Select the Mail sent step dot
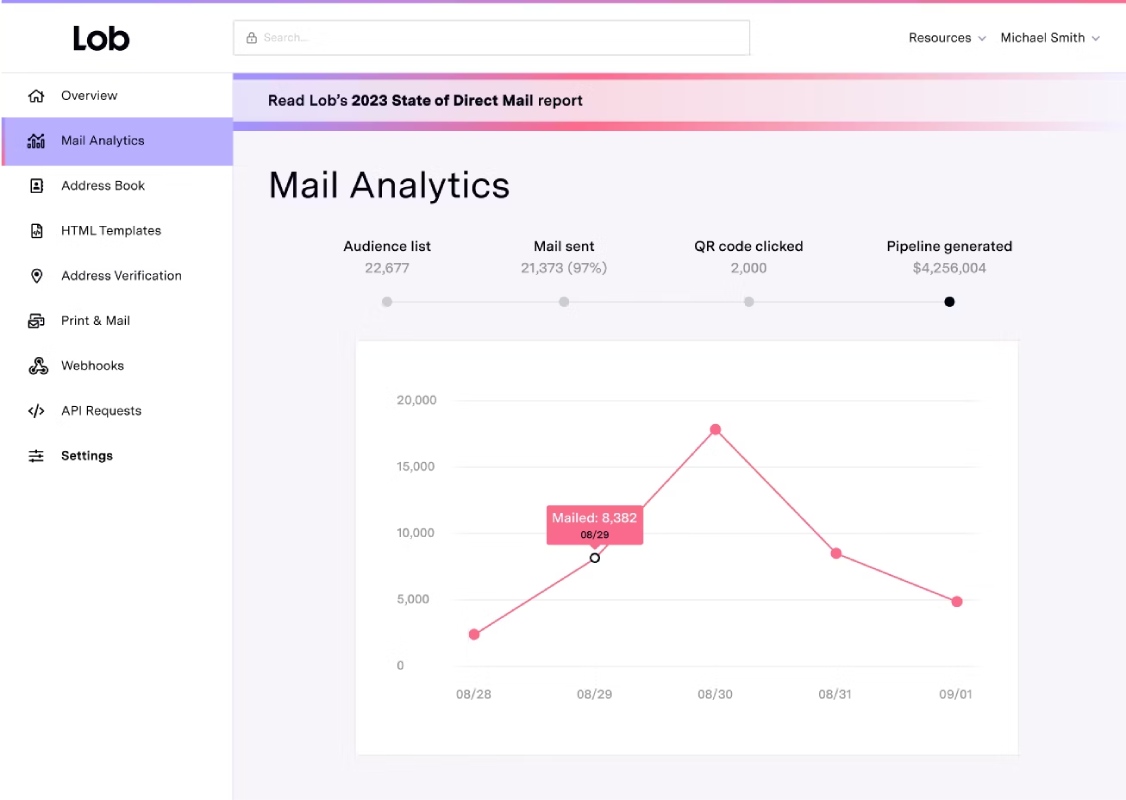The image size is (1126, 800). tap(564, 302)
